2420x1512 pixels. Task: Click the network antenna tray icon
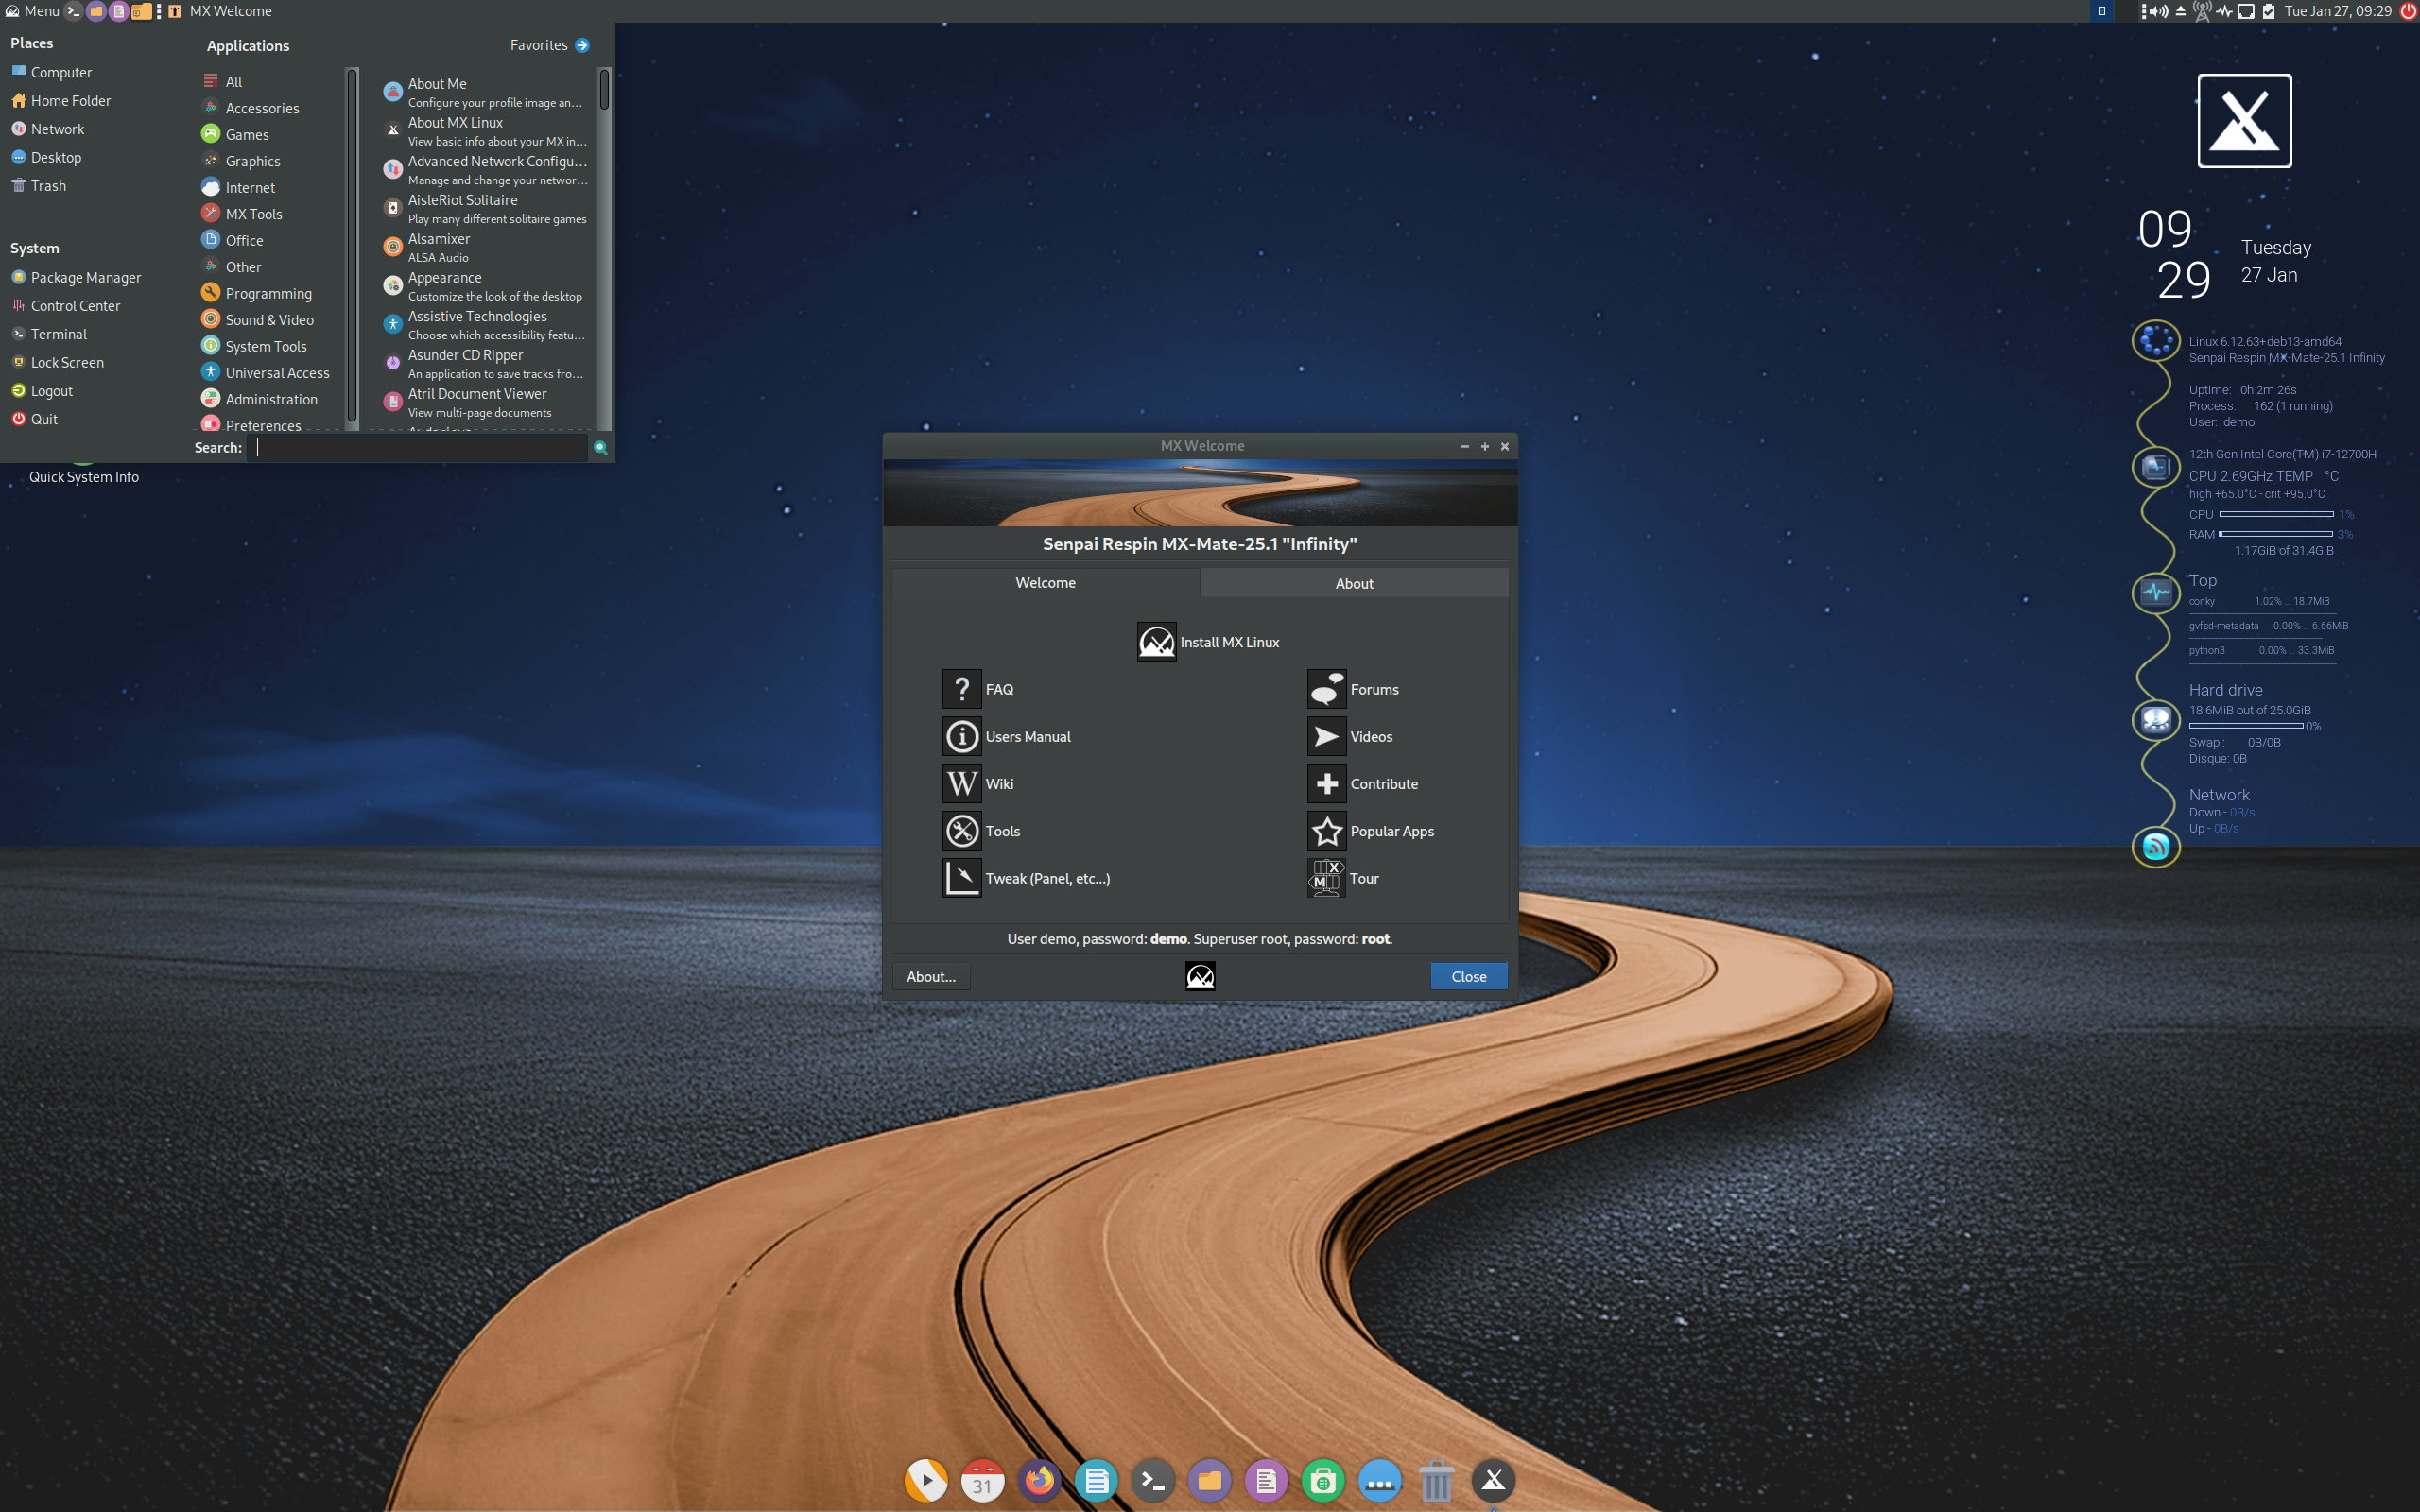(2201, 11)
